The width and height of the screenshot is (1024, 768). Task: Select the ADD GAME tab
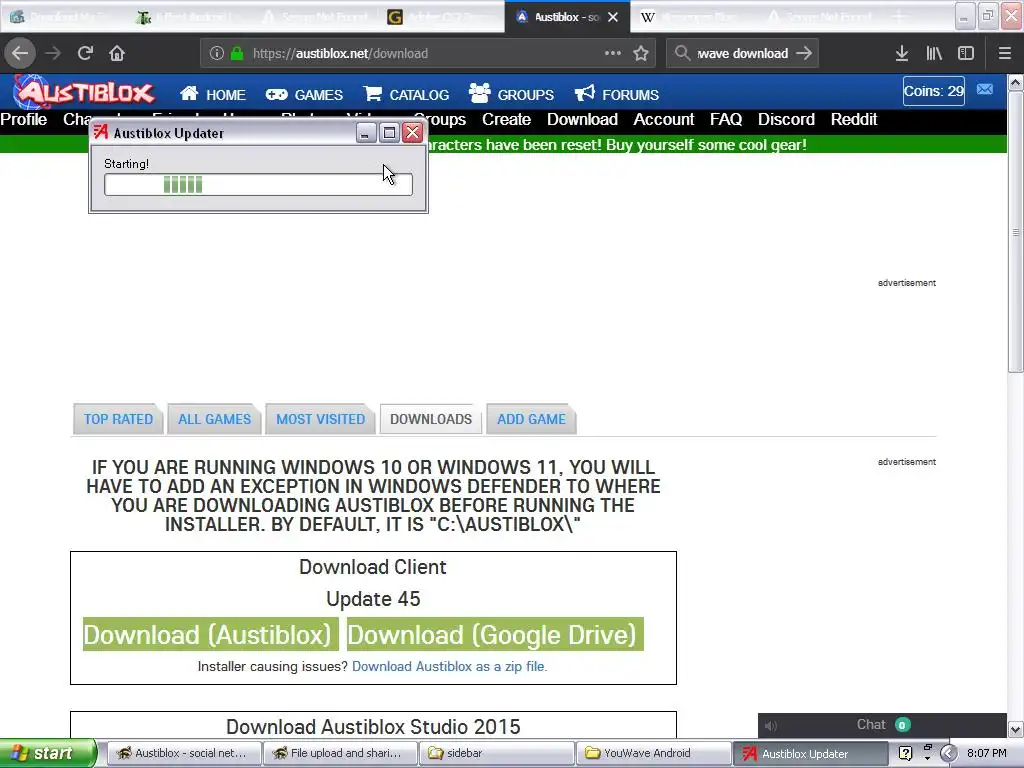(531, 419)
